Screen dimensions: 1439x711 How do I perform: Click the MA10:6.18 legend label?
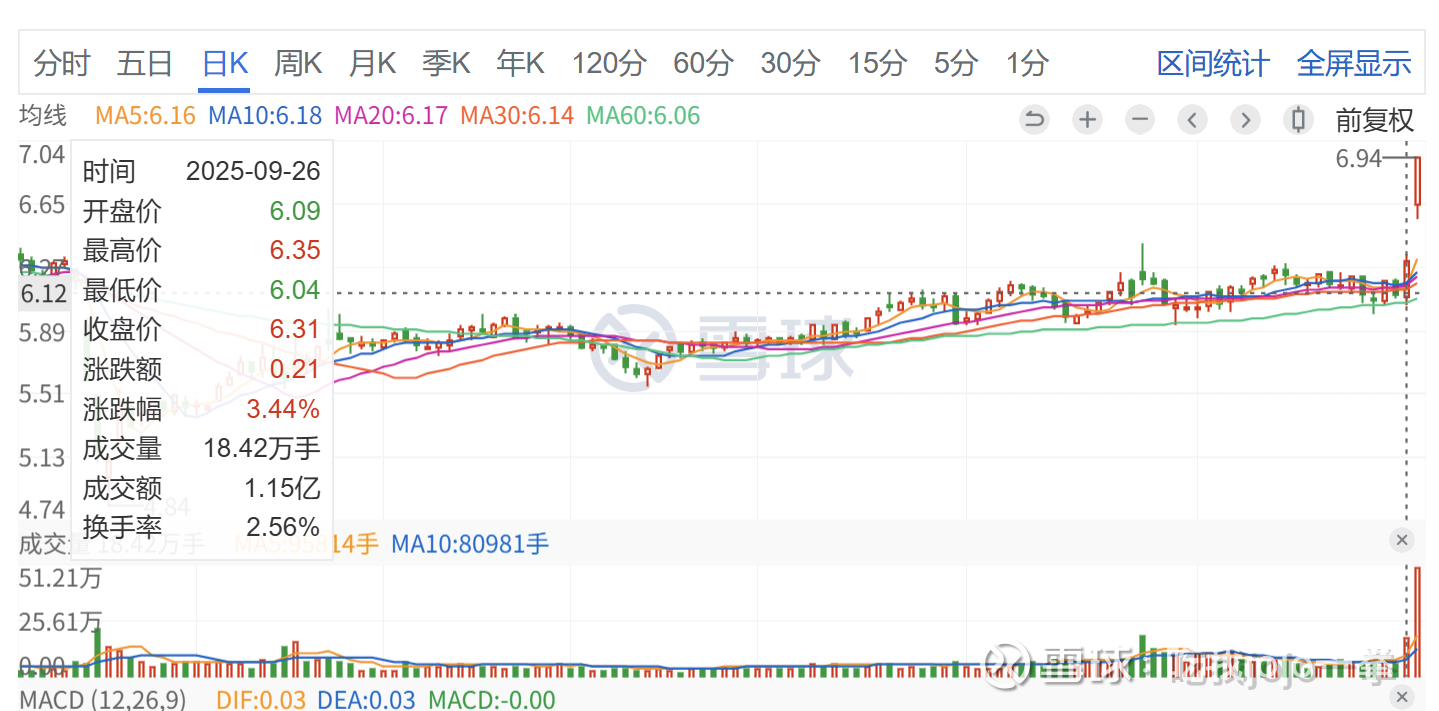coord(265,116)
